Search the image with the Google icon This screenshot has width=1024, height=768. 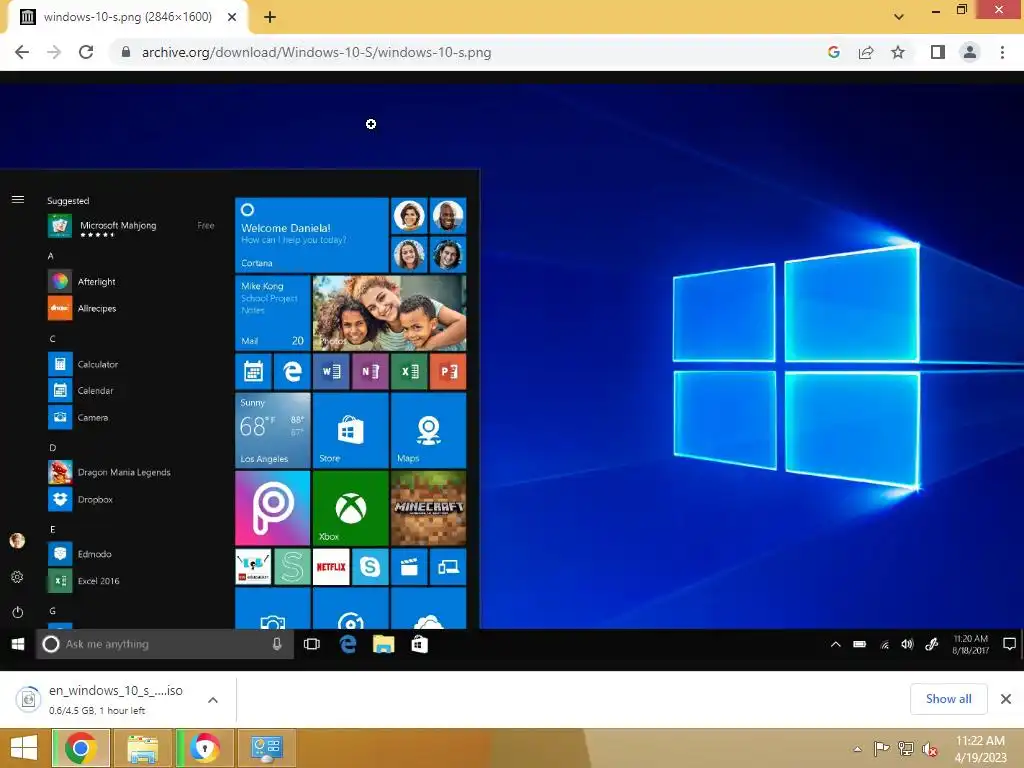(x=833, y=52)
